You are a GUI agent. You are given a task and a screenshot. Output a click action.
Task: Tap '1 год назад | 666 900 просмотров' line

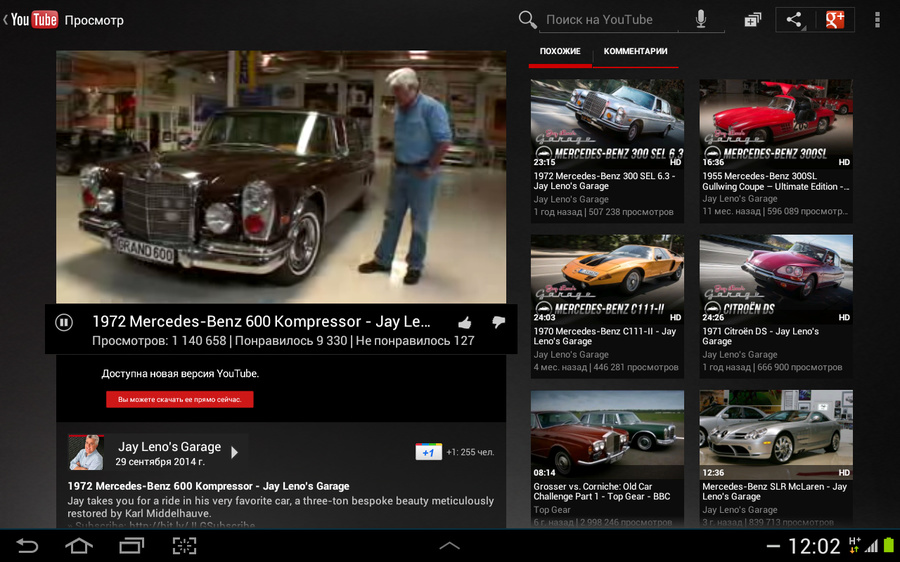(773, 367)
